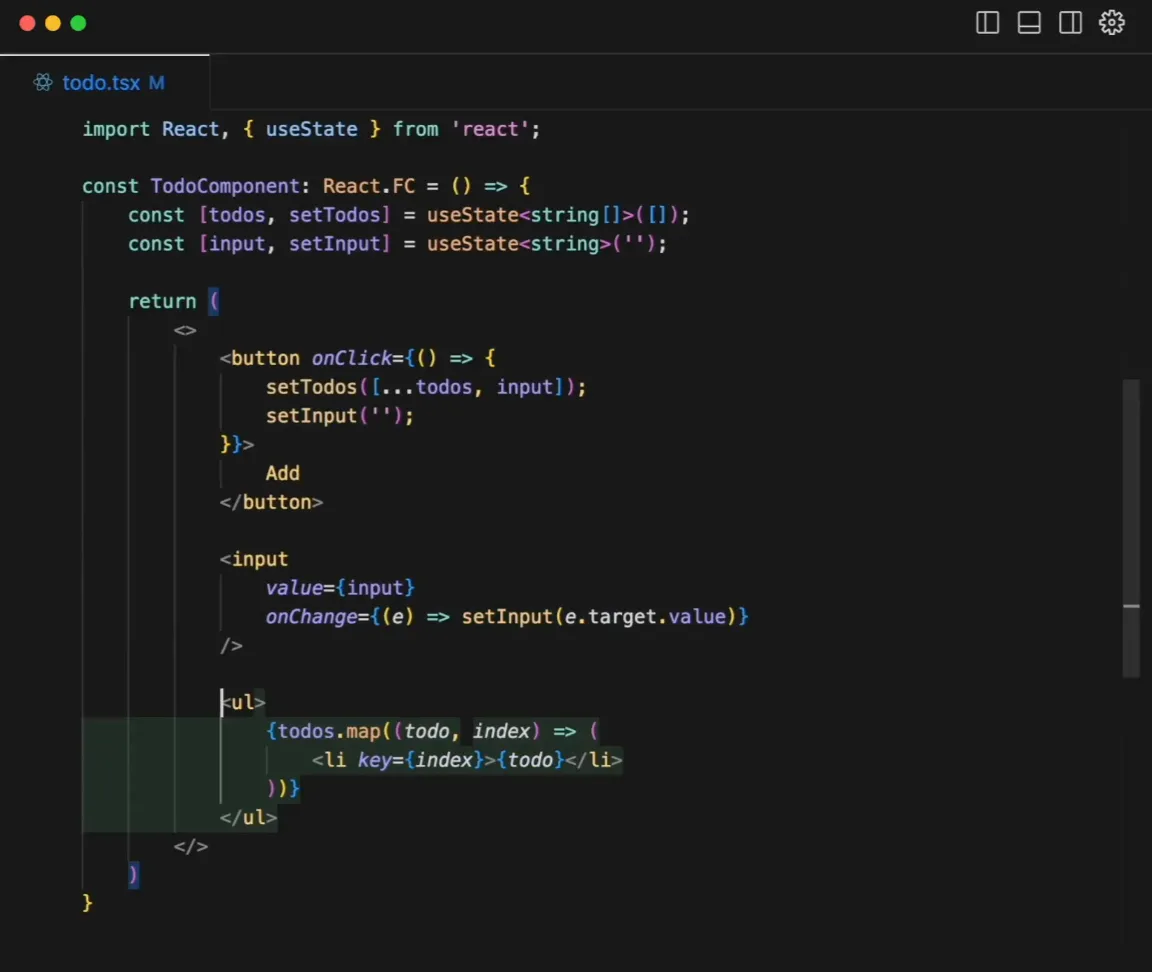The image size is (1152, 972).
Task: Click the todos.map expression line
Action: tap(433, 731)
